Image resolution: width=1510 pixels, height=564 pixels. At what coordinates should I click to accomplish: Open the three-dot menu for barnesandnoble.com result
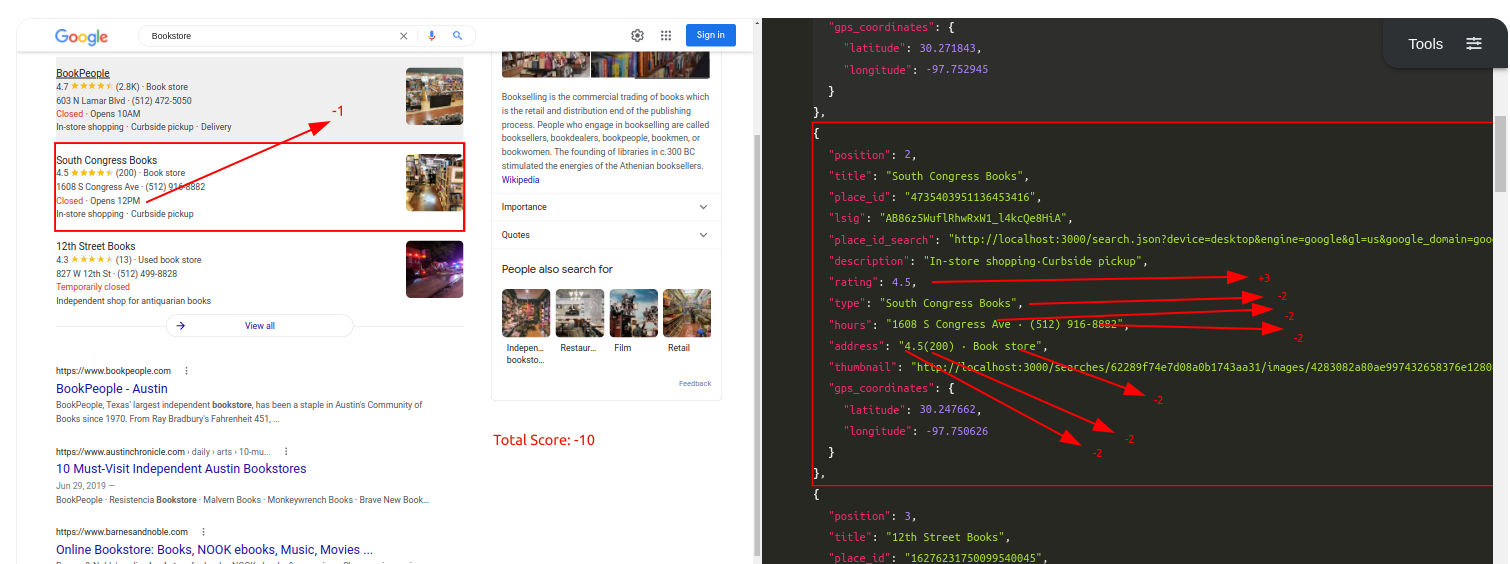203,532
